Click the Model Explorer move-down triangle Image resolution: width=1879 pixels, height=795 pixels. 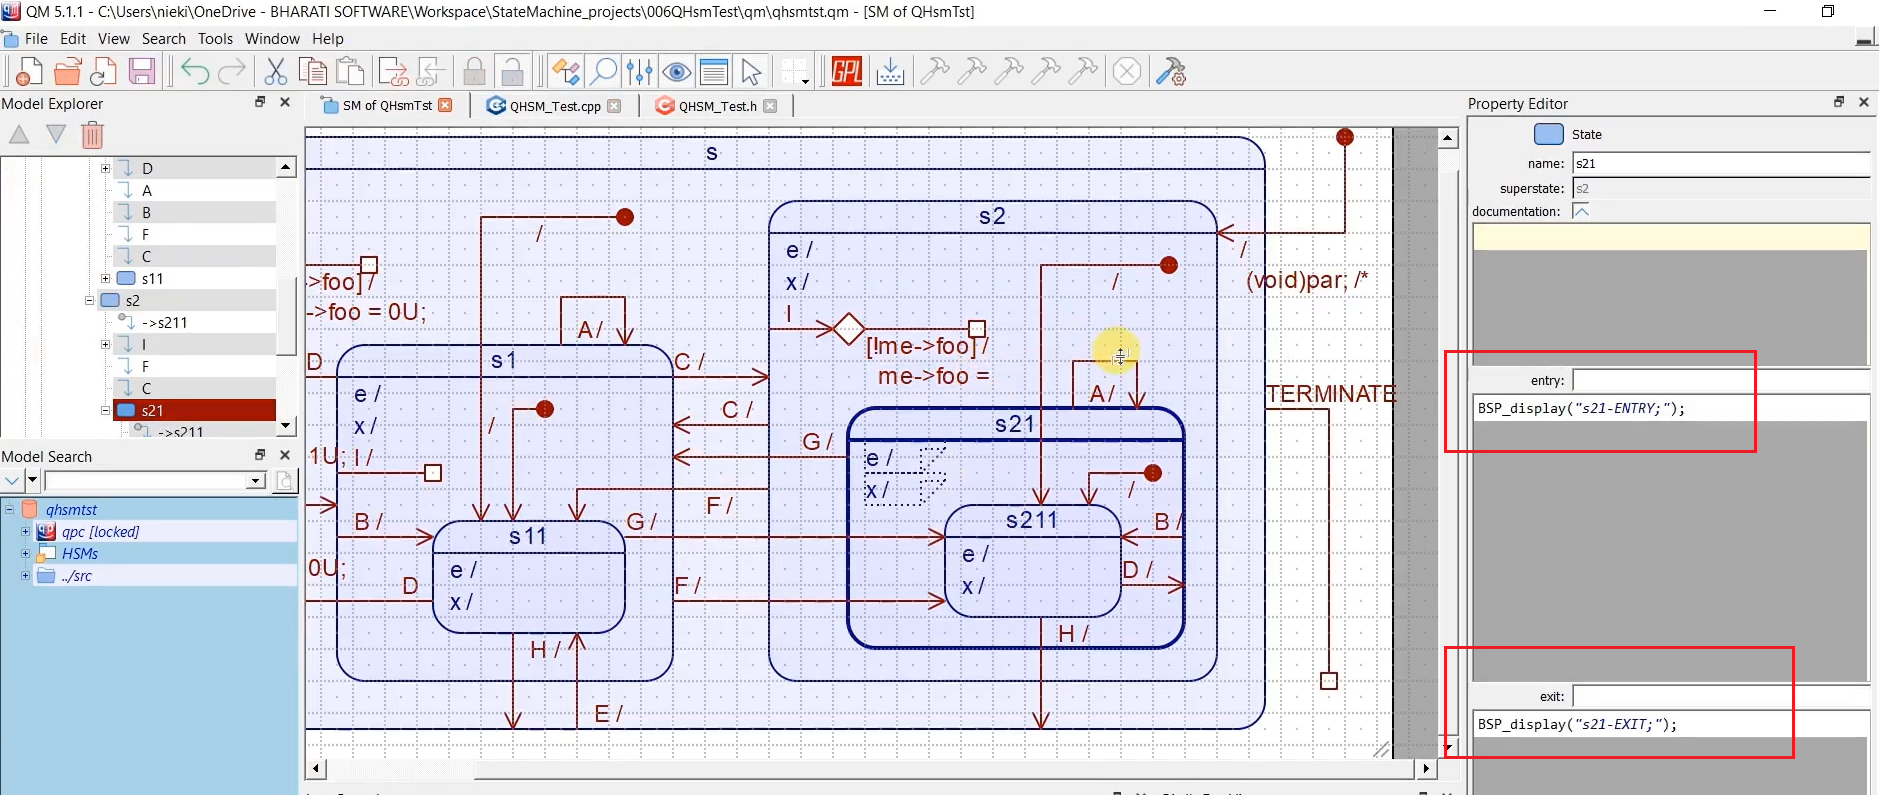click(56, 134)
